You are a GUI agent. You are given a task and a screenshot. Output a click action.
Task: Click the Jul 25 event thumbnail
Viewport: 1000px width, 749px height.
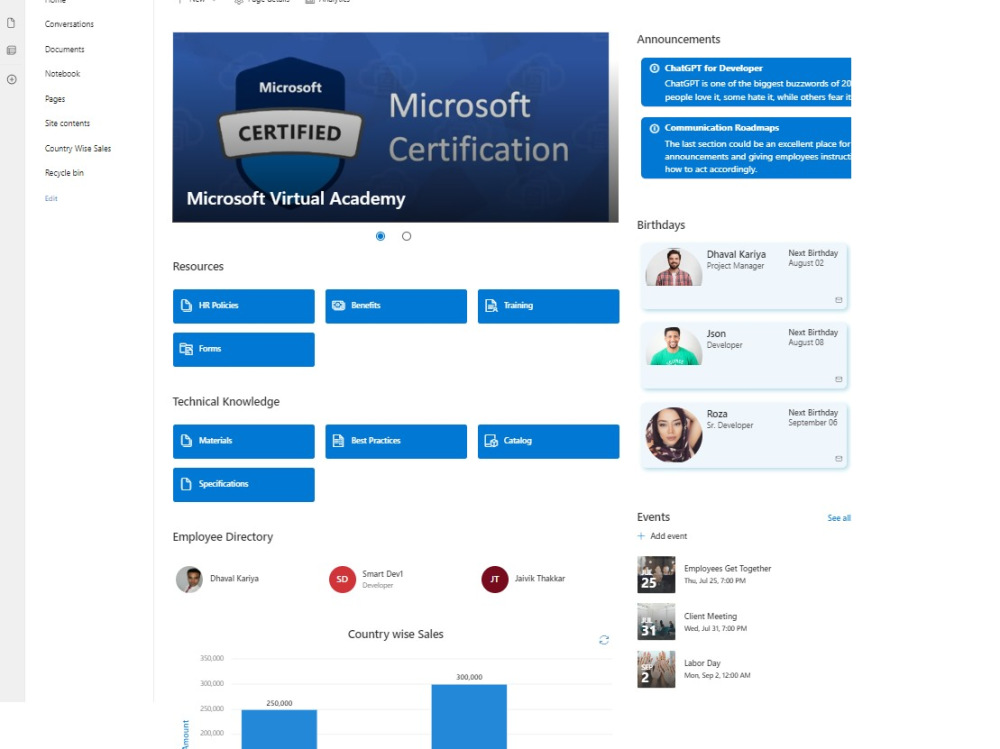pyautogui.click(x=656, y=574)
